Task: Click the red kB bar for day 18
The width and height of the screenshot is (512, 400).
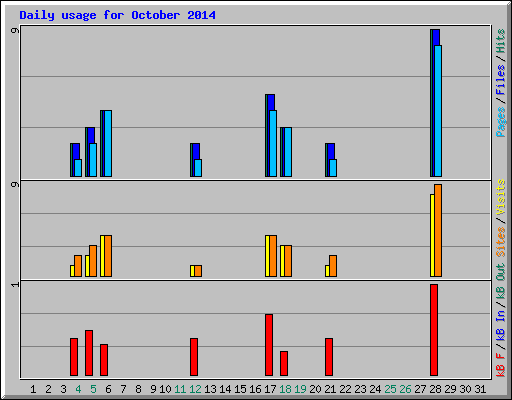Action: coord(284,363)
